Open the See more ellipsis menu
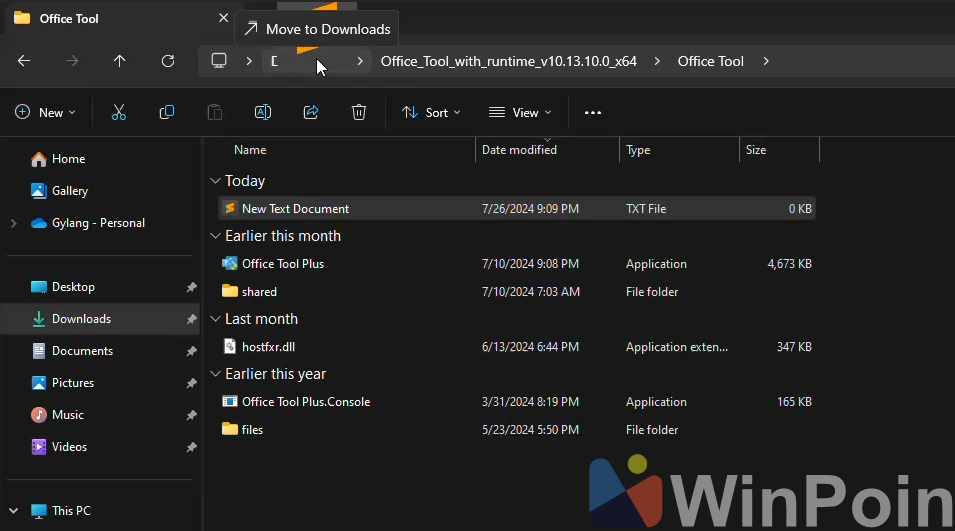Screen dimensions: 955x531 593,113
